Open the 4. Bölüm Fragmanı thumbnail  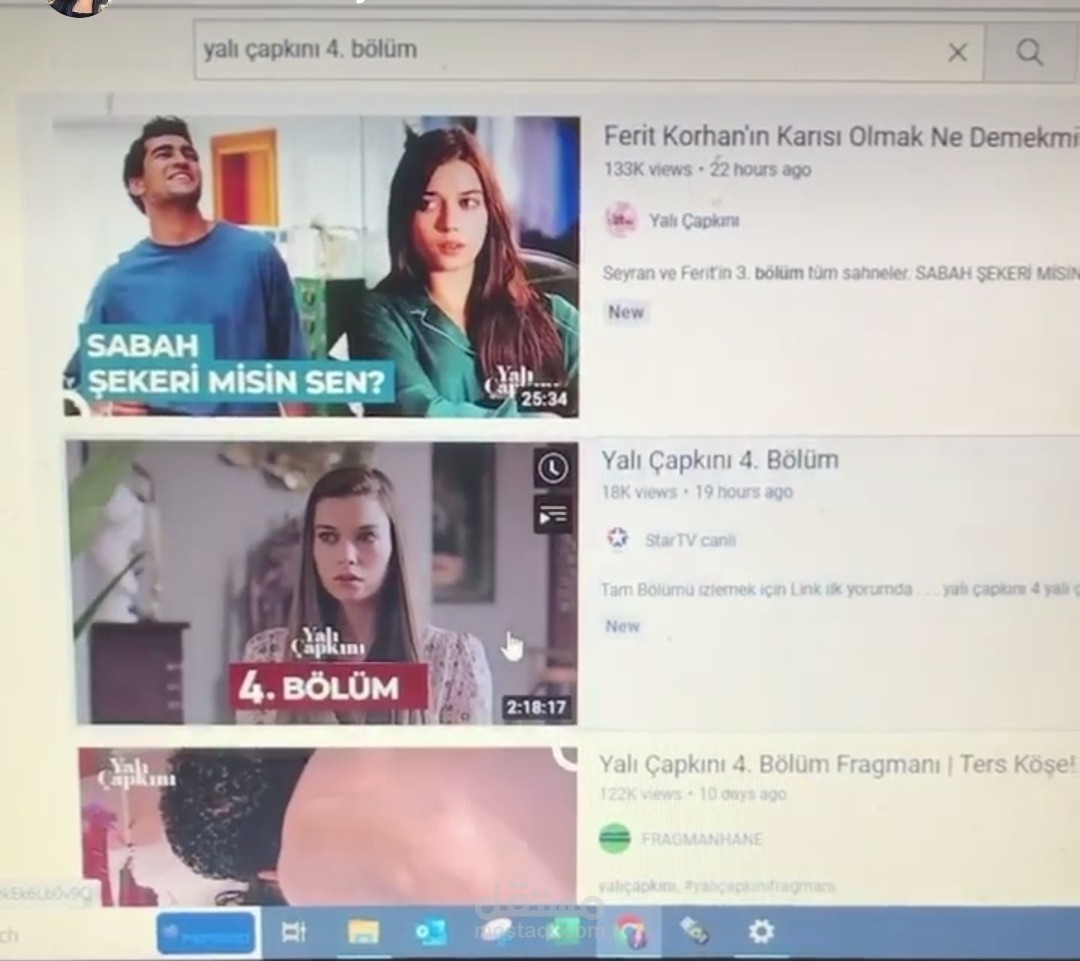[x=328, y=827]
